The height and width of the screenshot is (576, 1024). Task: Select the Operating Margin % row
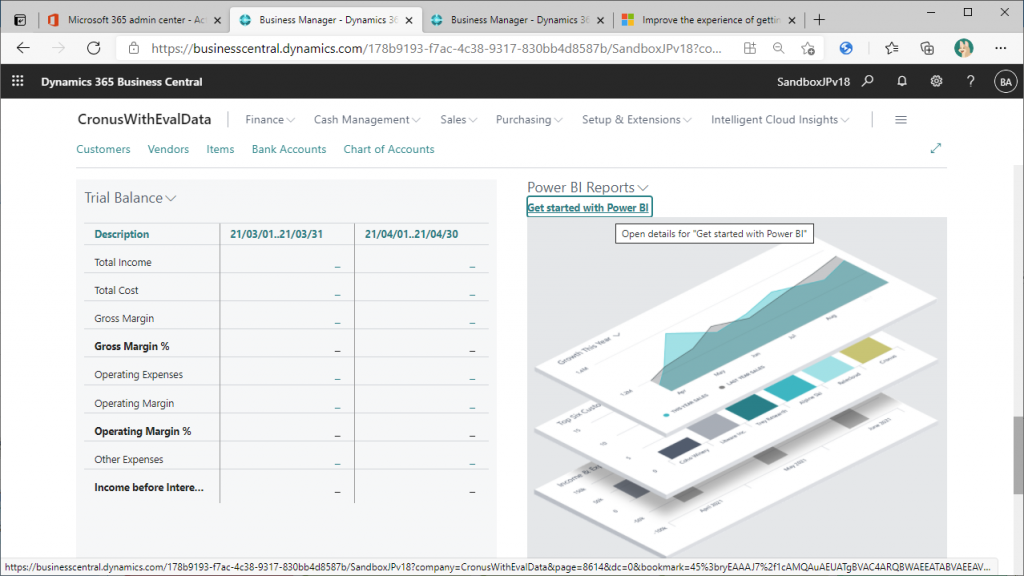tap(286, 431)
